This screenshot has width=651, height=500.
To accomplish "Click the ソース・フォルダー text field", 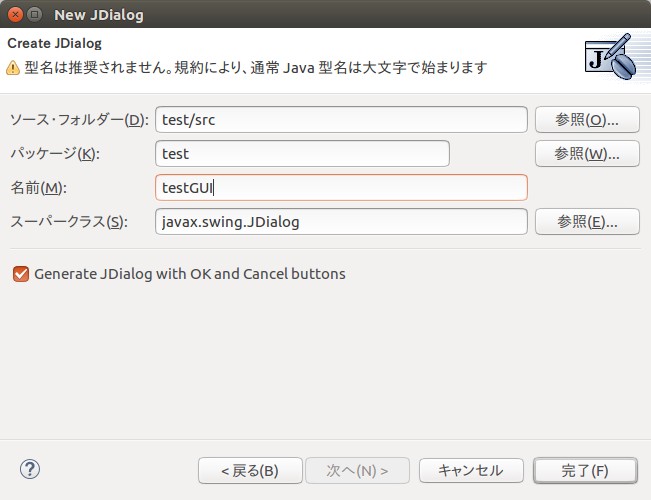I will (341, 120).
